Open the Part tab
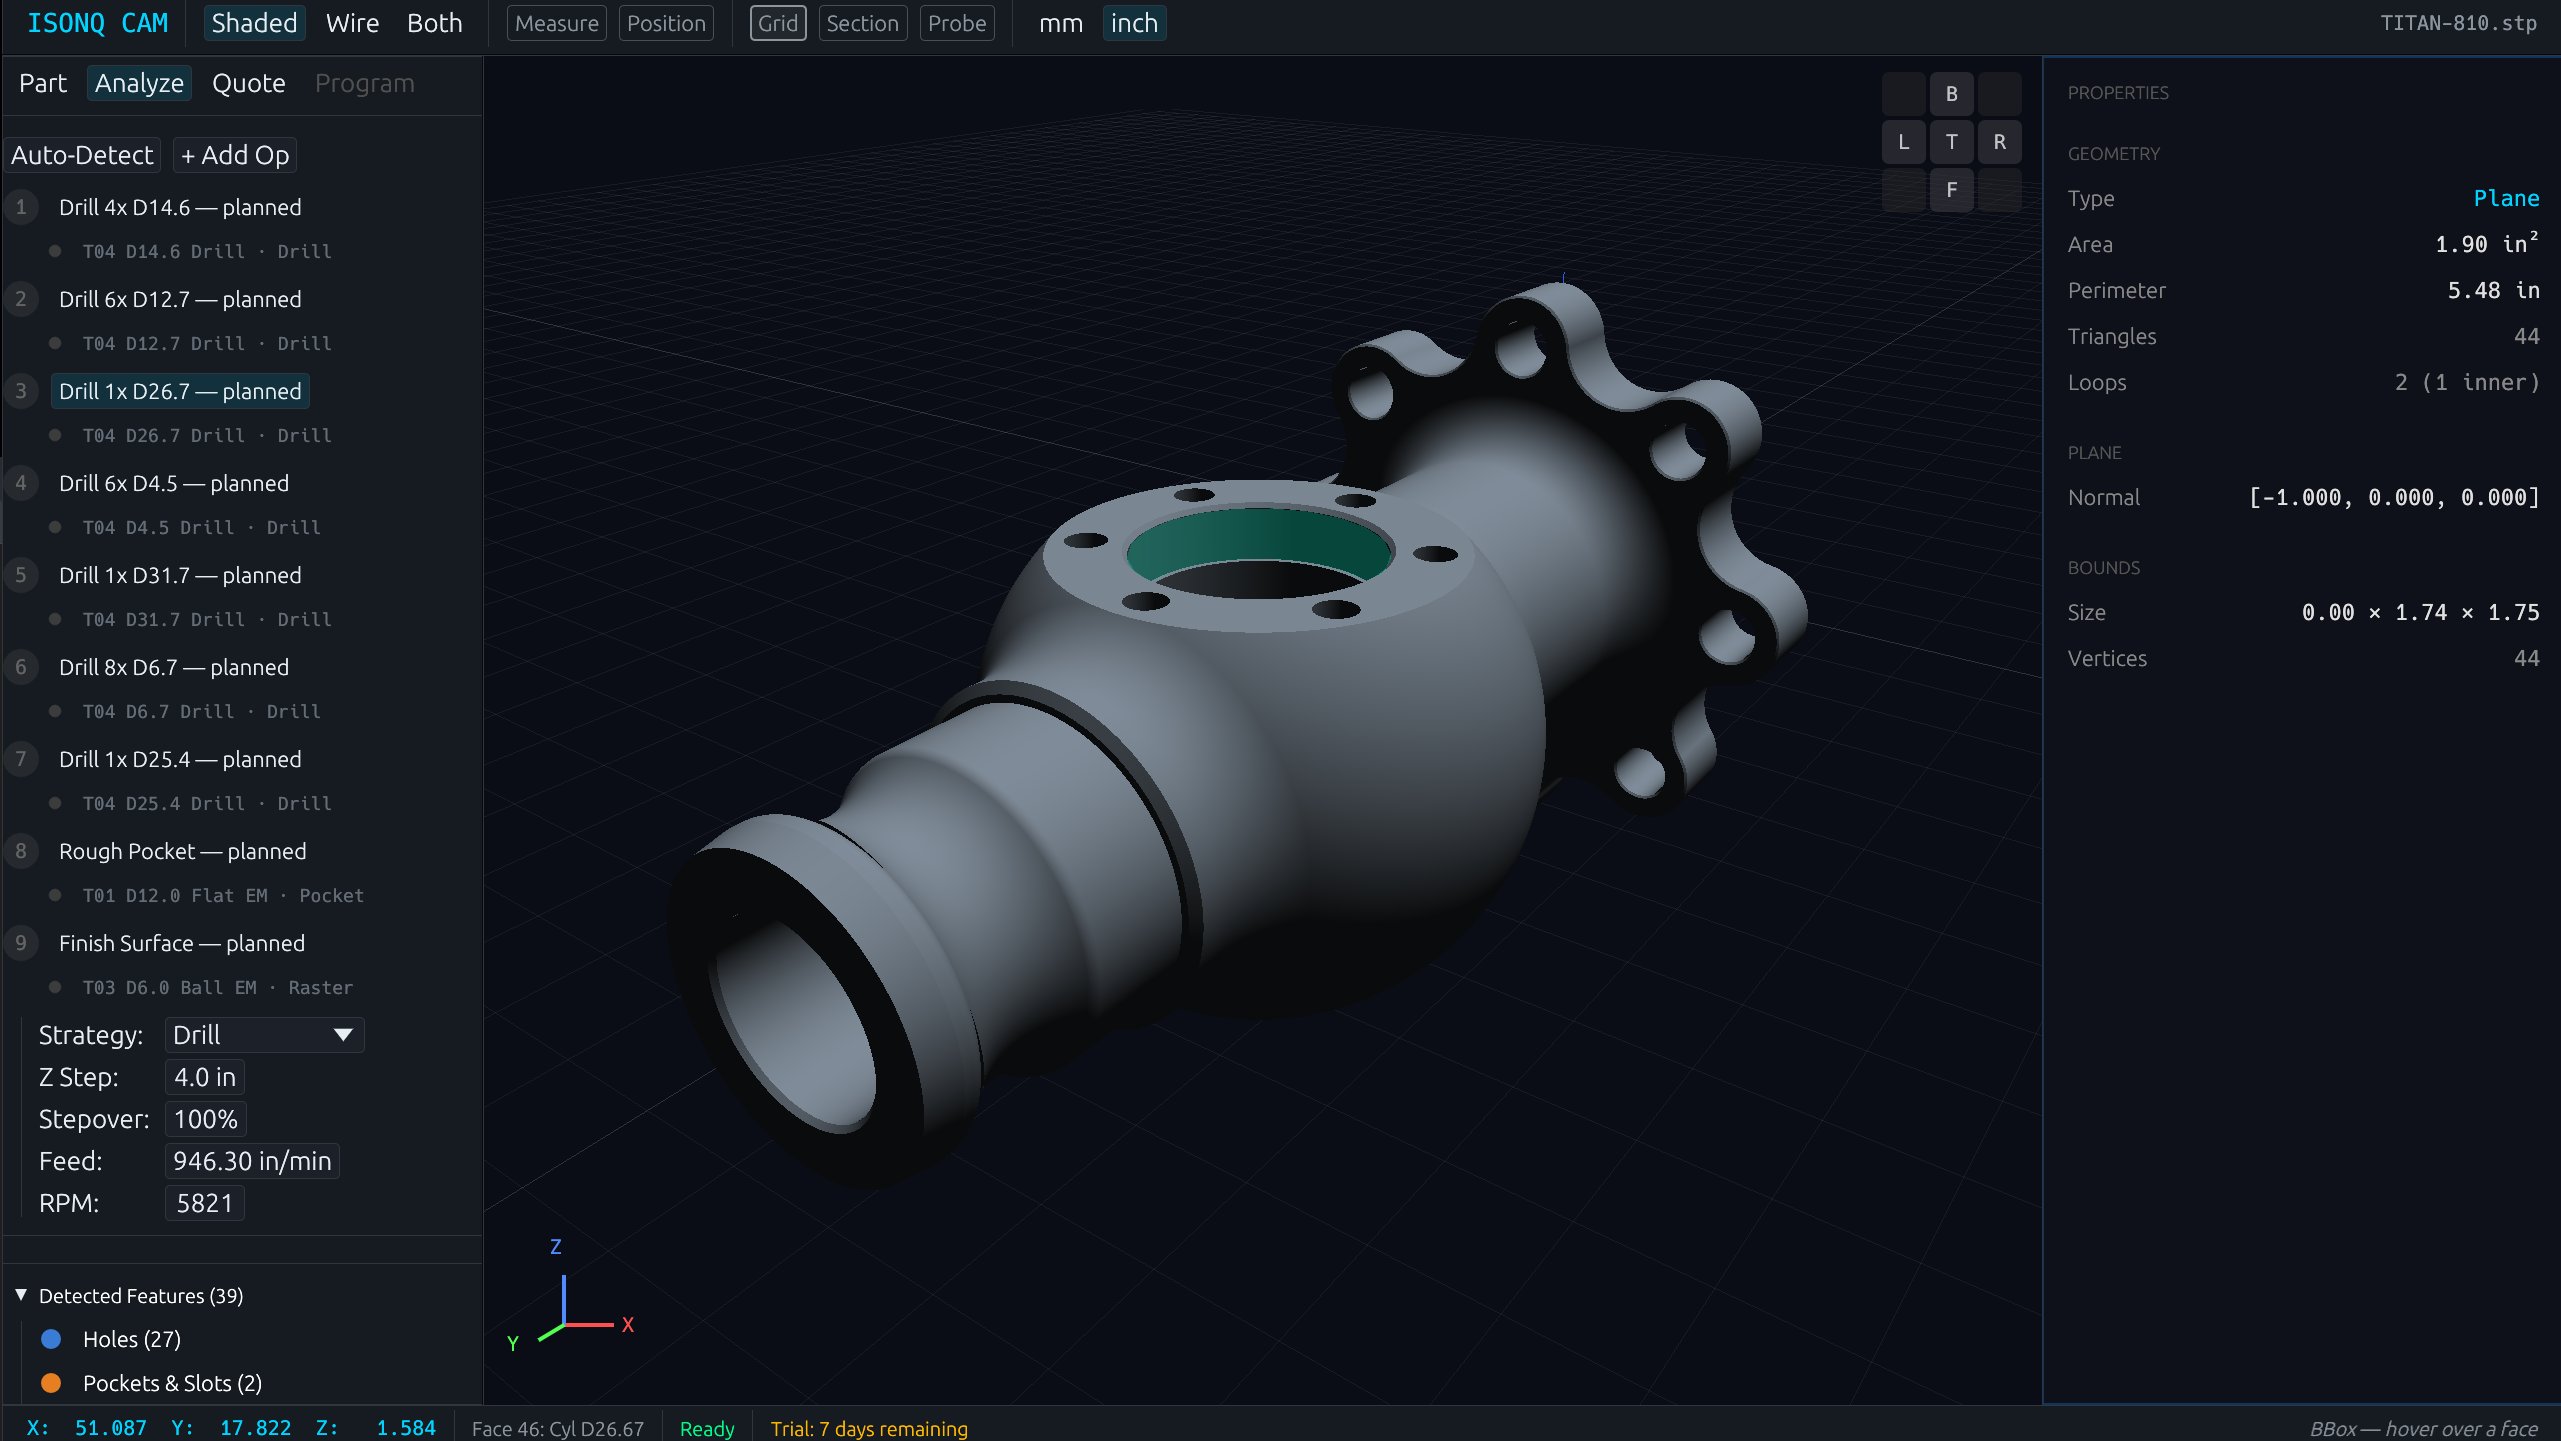 click(43, 83)
